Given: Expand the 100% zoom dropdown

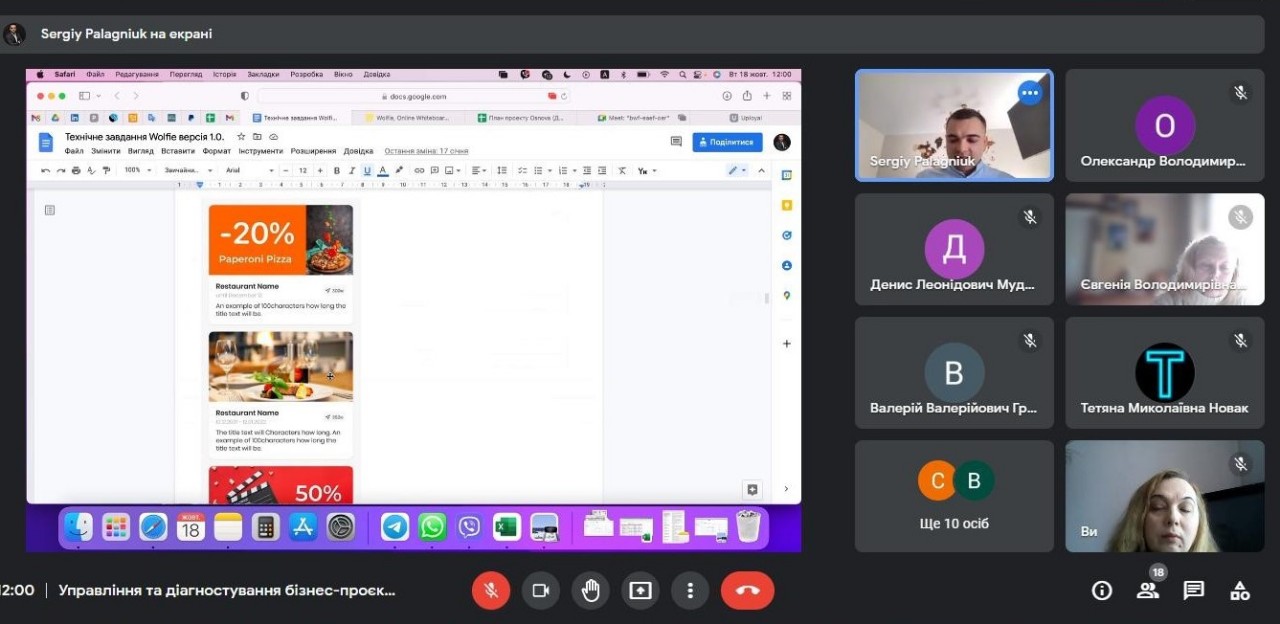Looking at the screenshot, I should [136, 170].
